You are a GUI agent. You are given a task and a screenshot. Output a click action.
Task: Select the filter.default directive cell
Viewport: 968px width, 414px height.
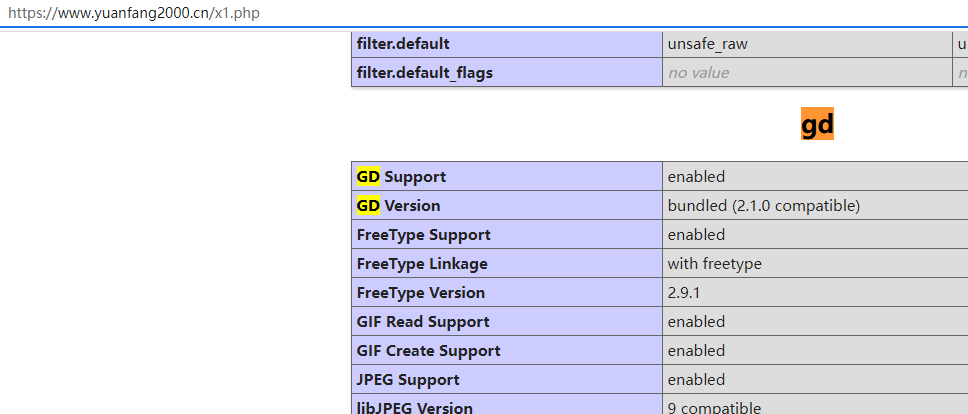pos(403,44)
